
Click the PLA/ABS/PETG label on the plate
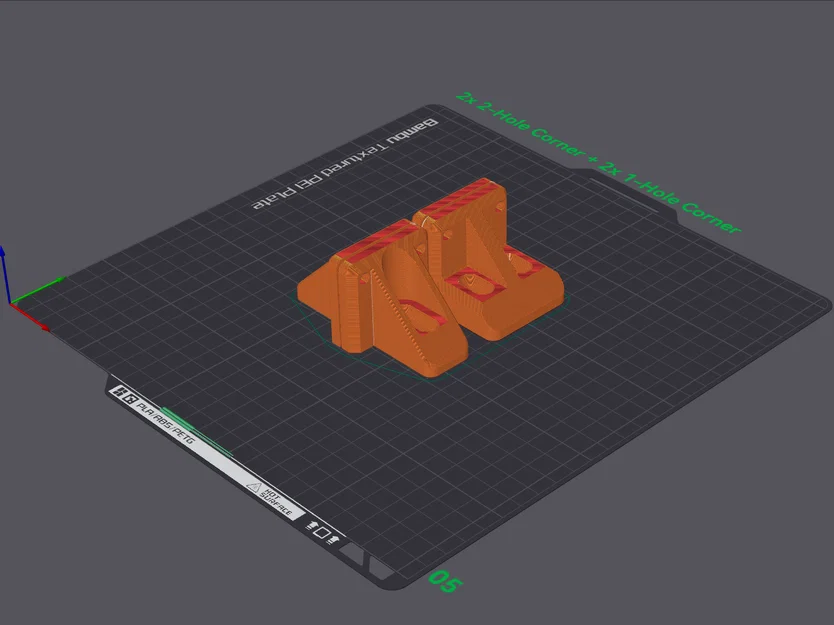[x=166, y=422]
